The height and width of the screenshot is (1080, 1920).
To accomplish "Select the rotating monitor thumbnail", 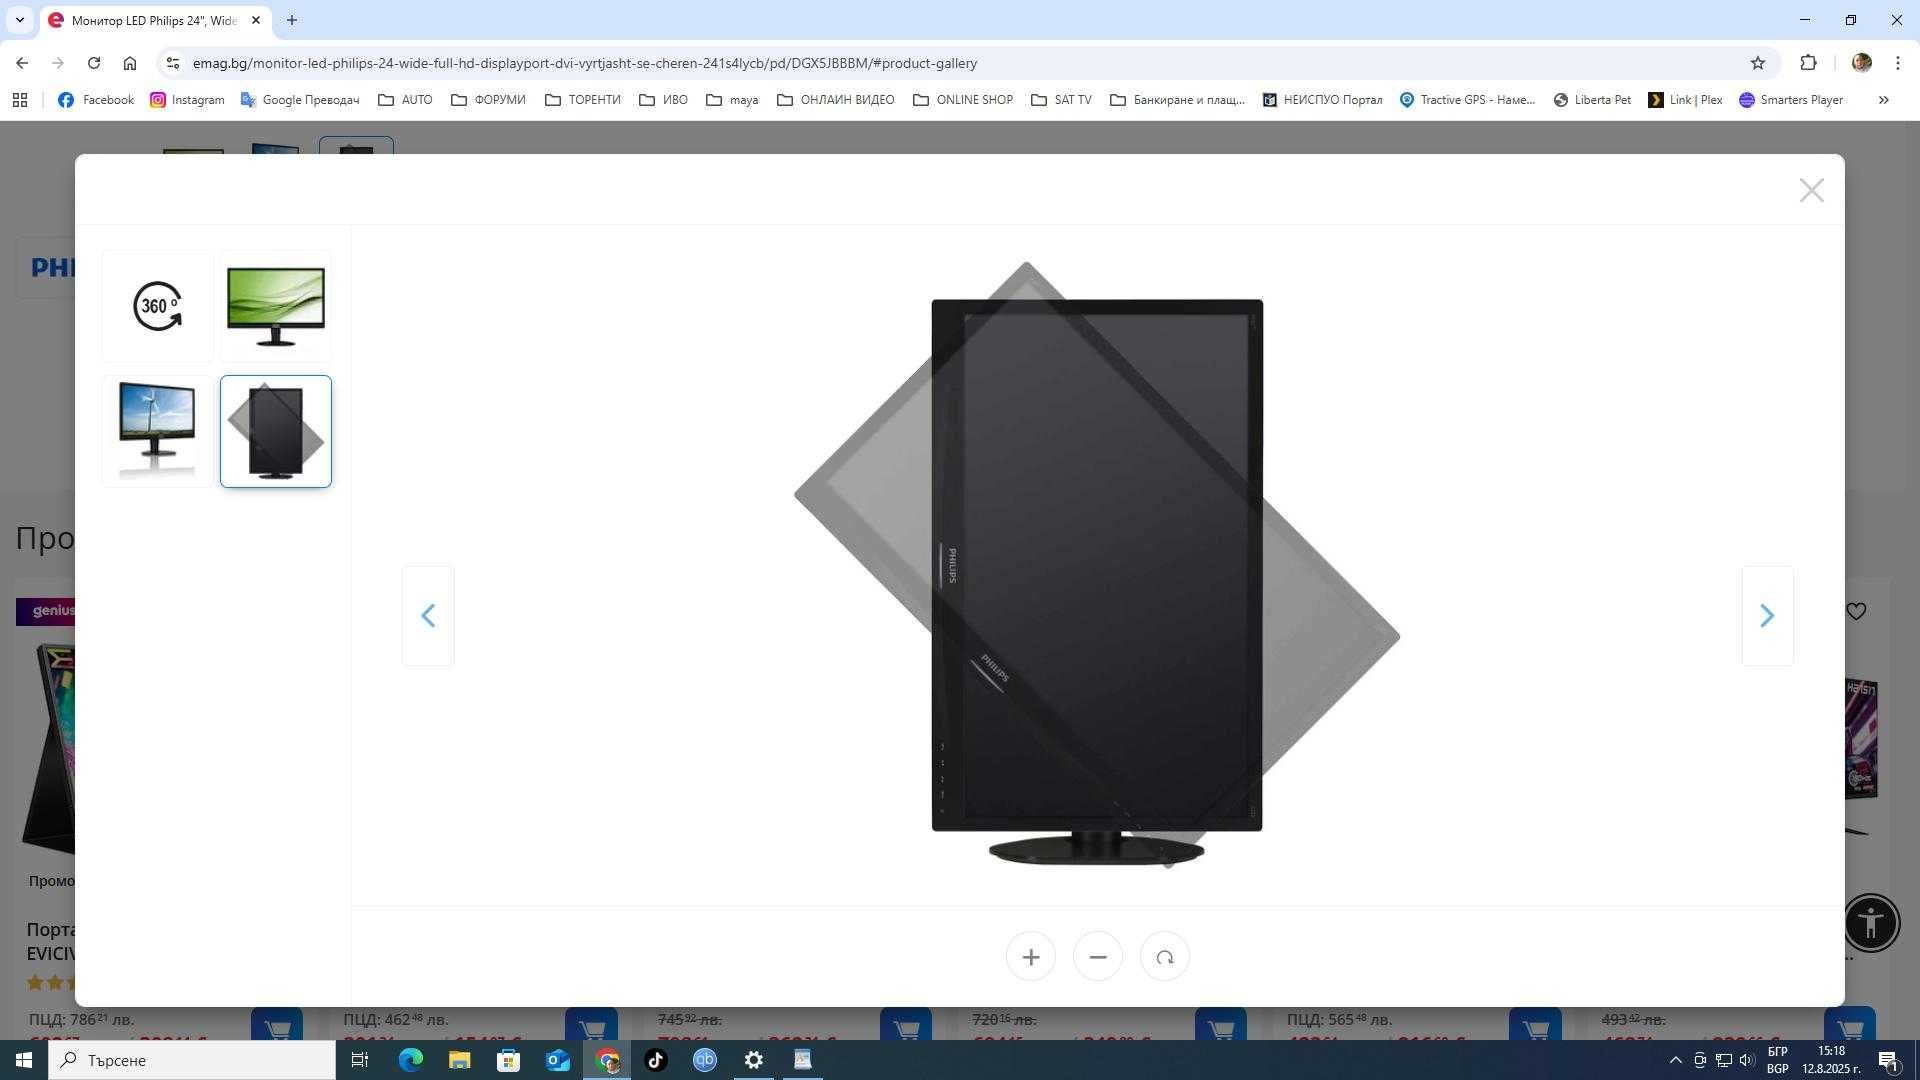I will click(276, 431).
